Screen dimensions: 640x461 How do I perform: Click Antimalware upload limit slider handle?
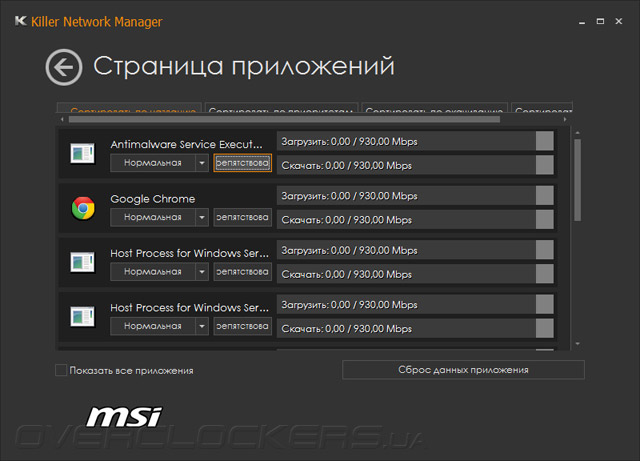pos(544,141)
